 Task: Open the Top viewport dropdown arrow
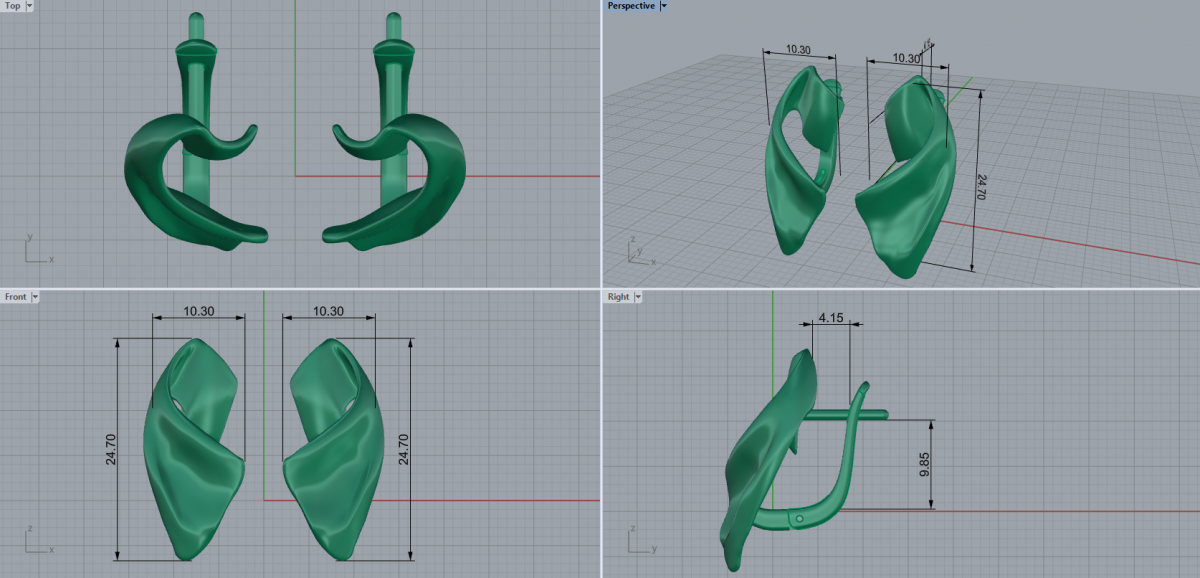pyautogui.click(x=29, y=6)
